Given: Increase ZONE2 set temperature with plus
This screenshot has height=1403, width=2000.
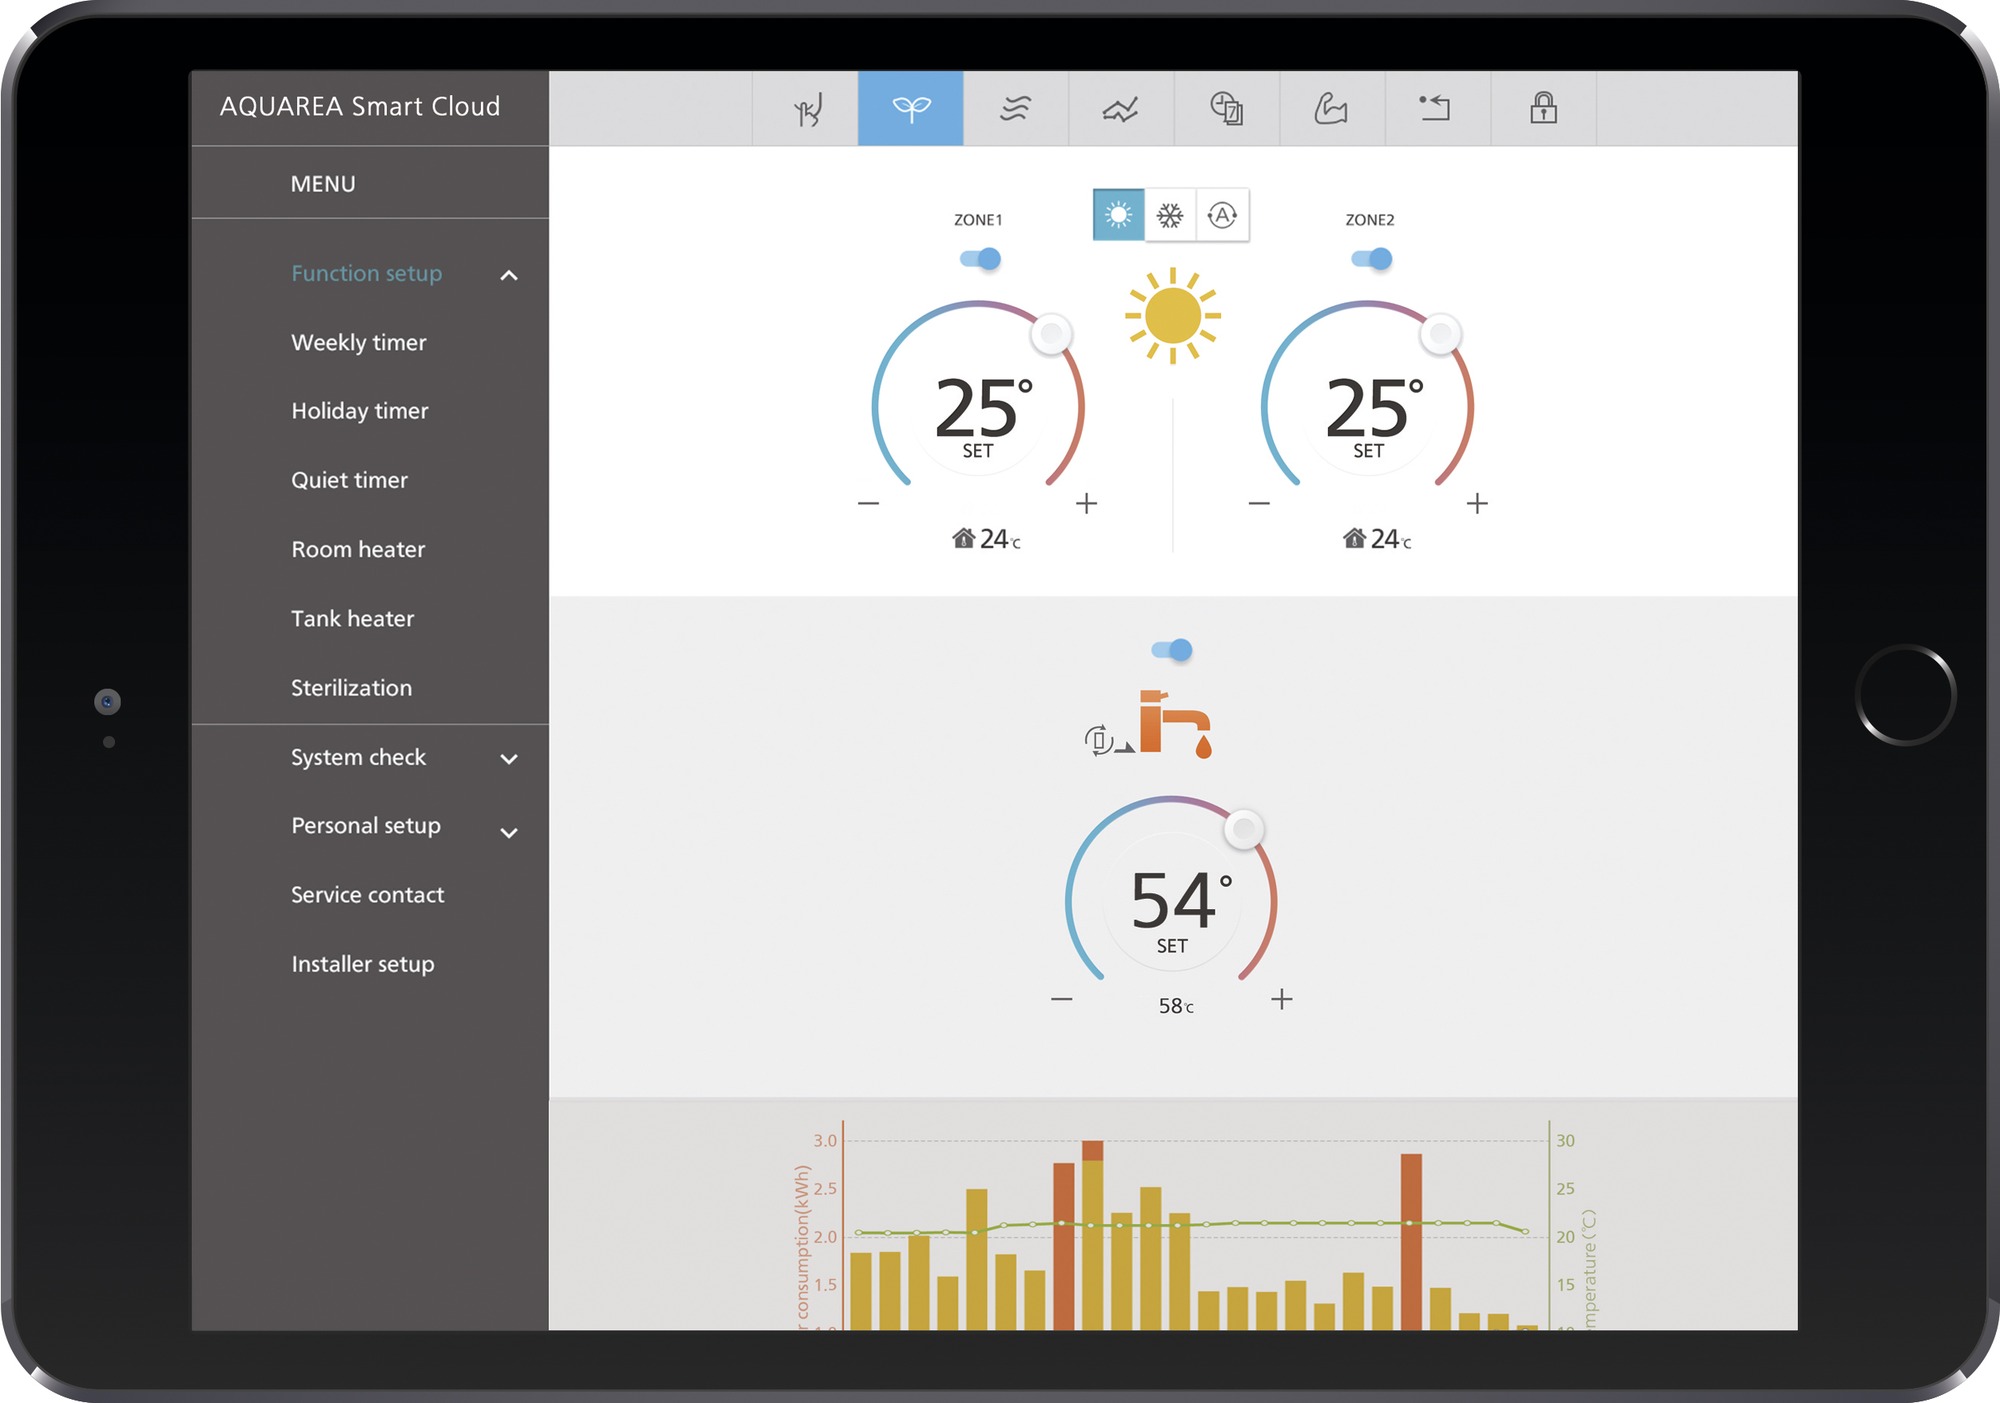Looking at the screenshot, I should [x=1477, y=503].
